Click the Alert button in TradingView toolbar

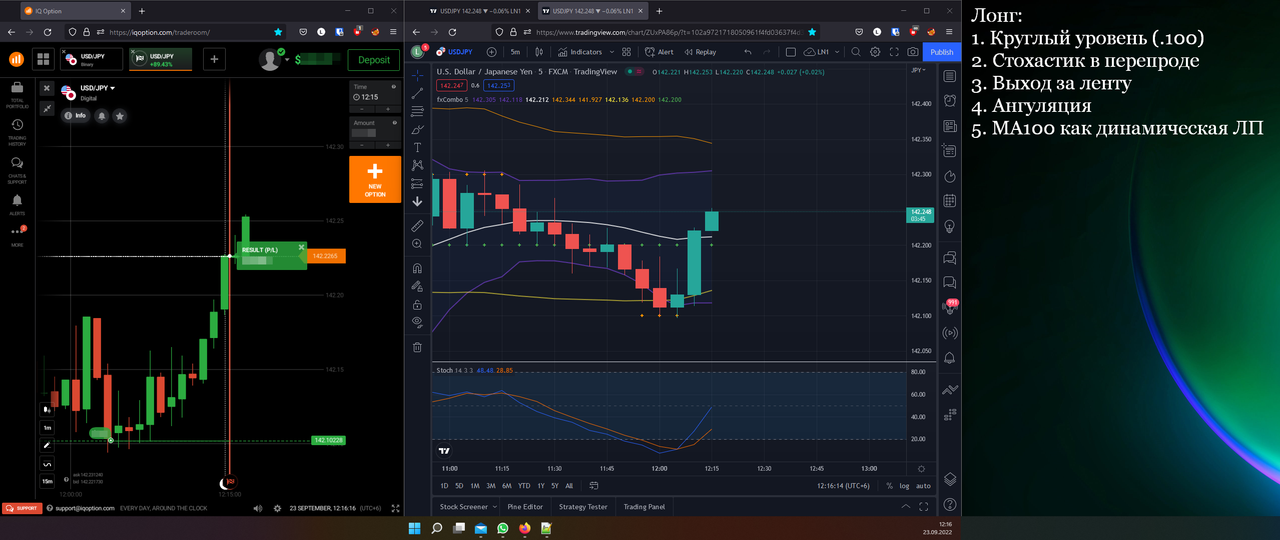(660, 52)
